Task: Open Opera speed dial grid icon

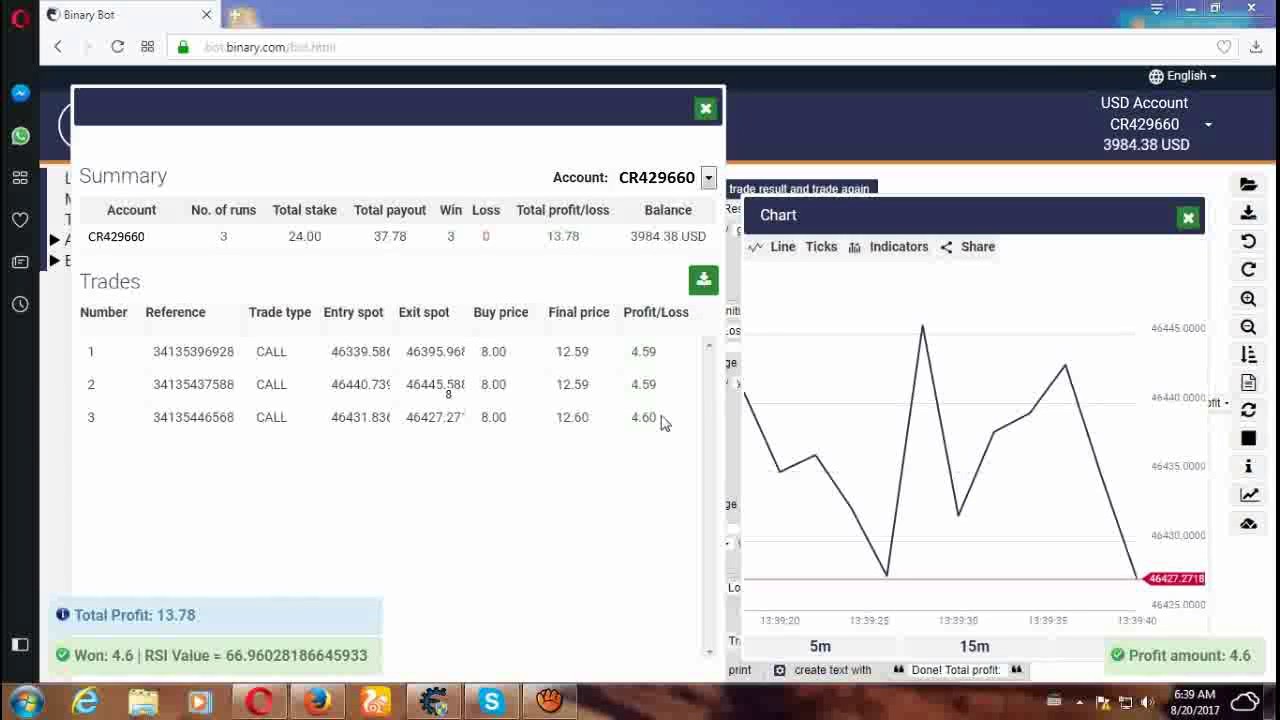Action: coord(147,47)
